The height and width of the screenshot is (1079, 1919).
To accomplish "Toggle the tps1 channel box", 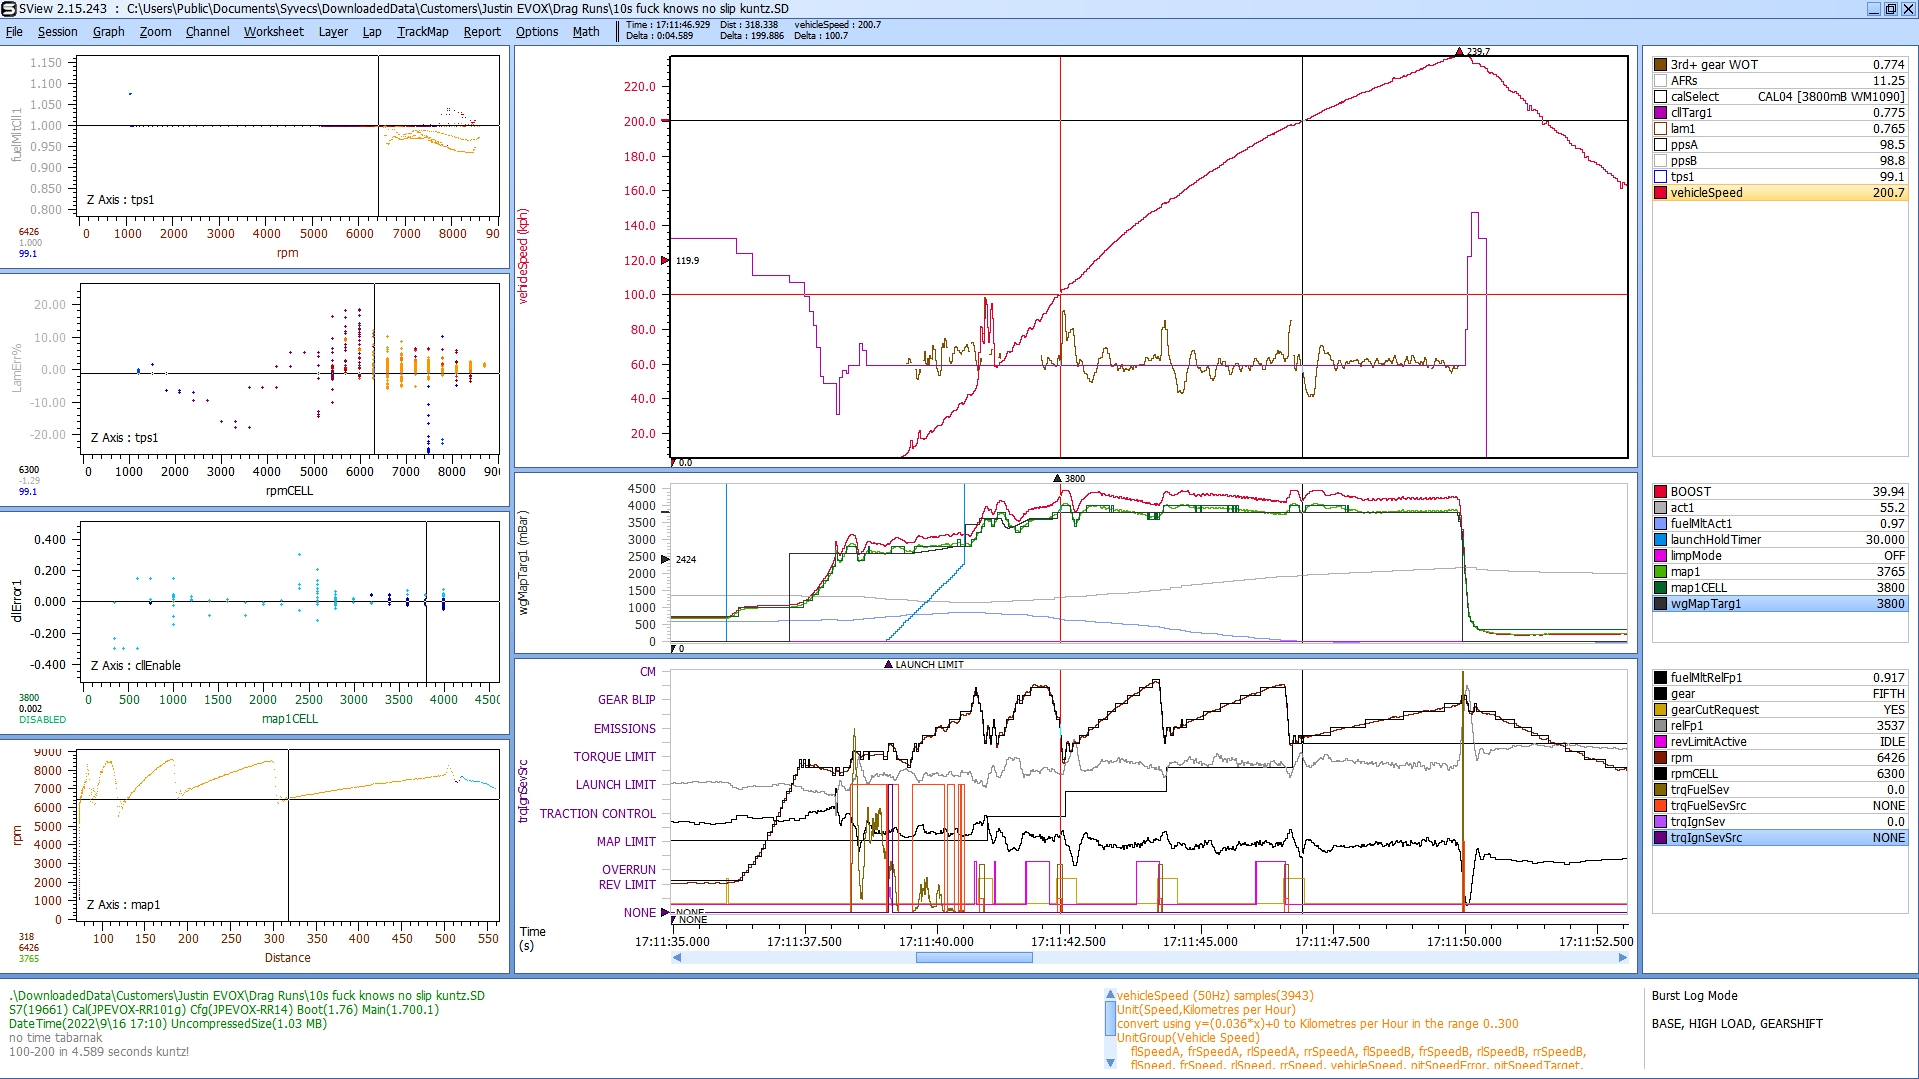I will [x=1660, y=177].
